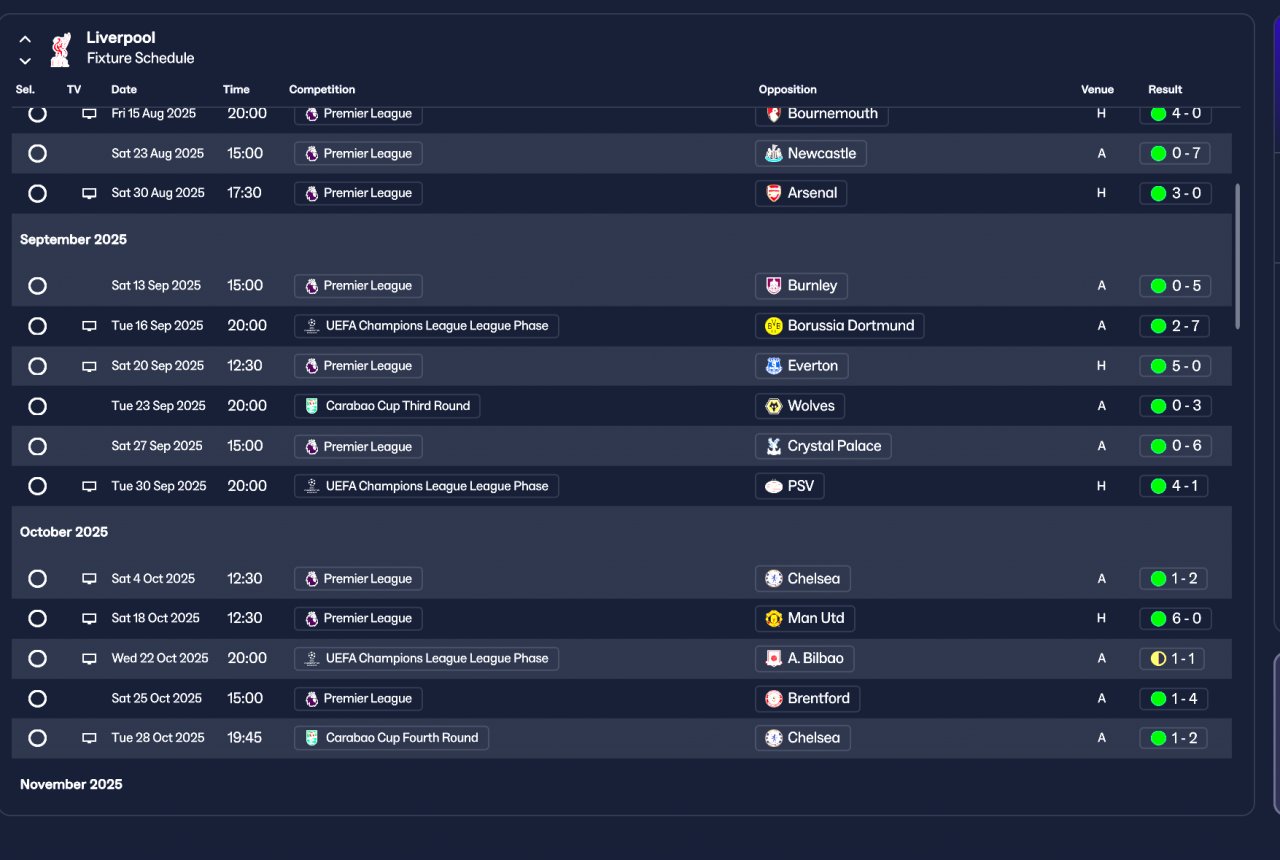The height and width of the screenshot is (860, 1280).
Task: Click the Carabao Cup Third Round logo
Action: pos(312,406)
